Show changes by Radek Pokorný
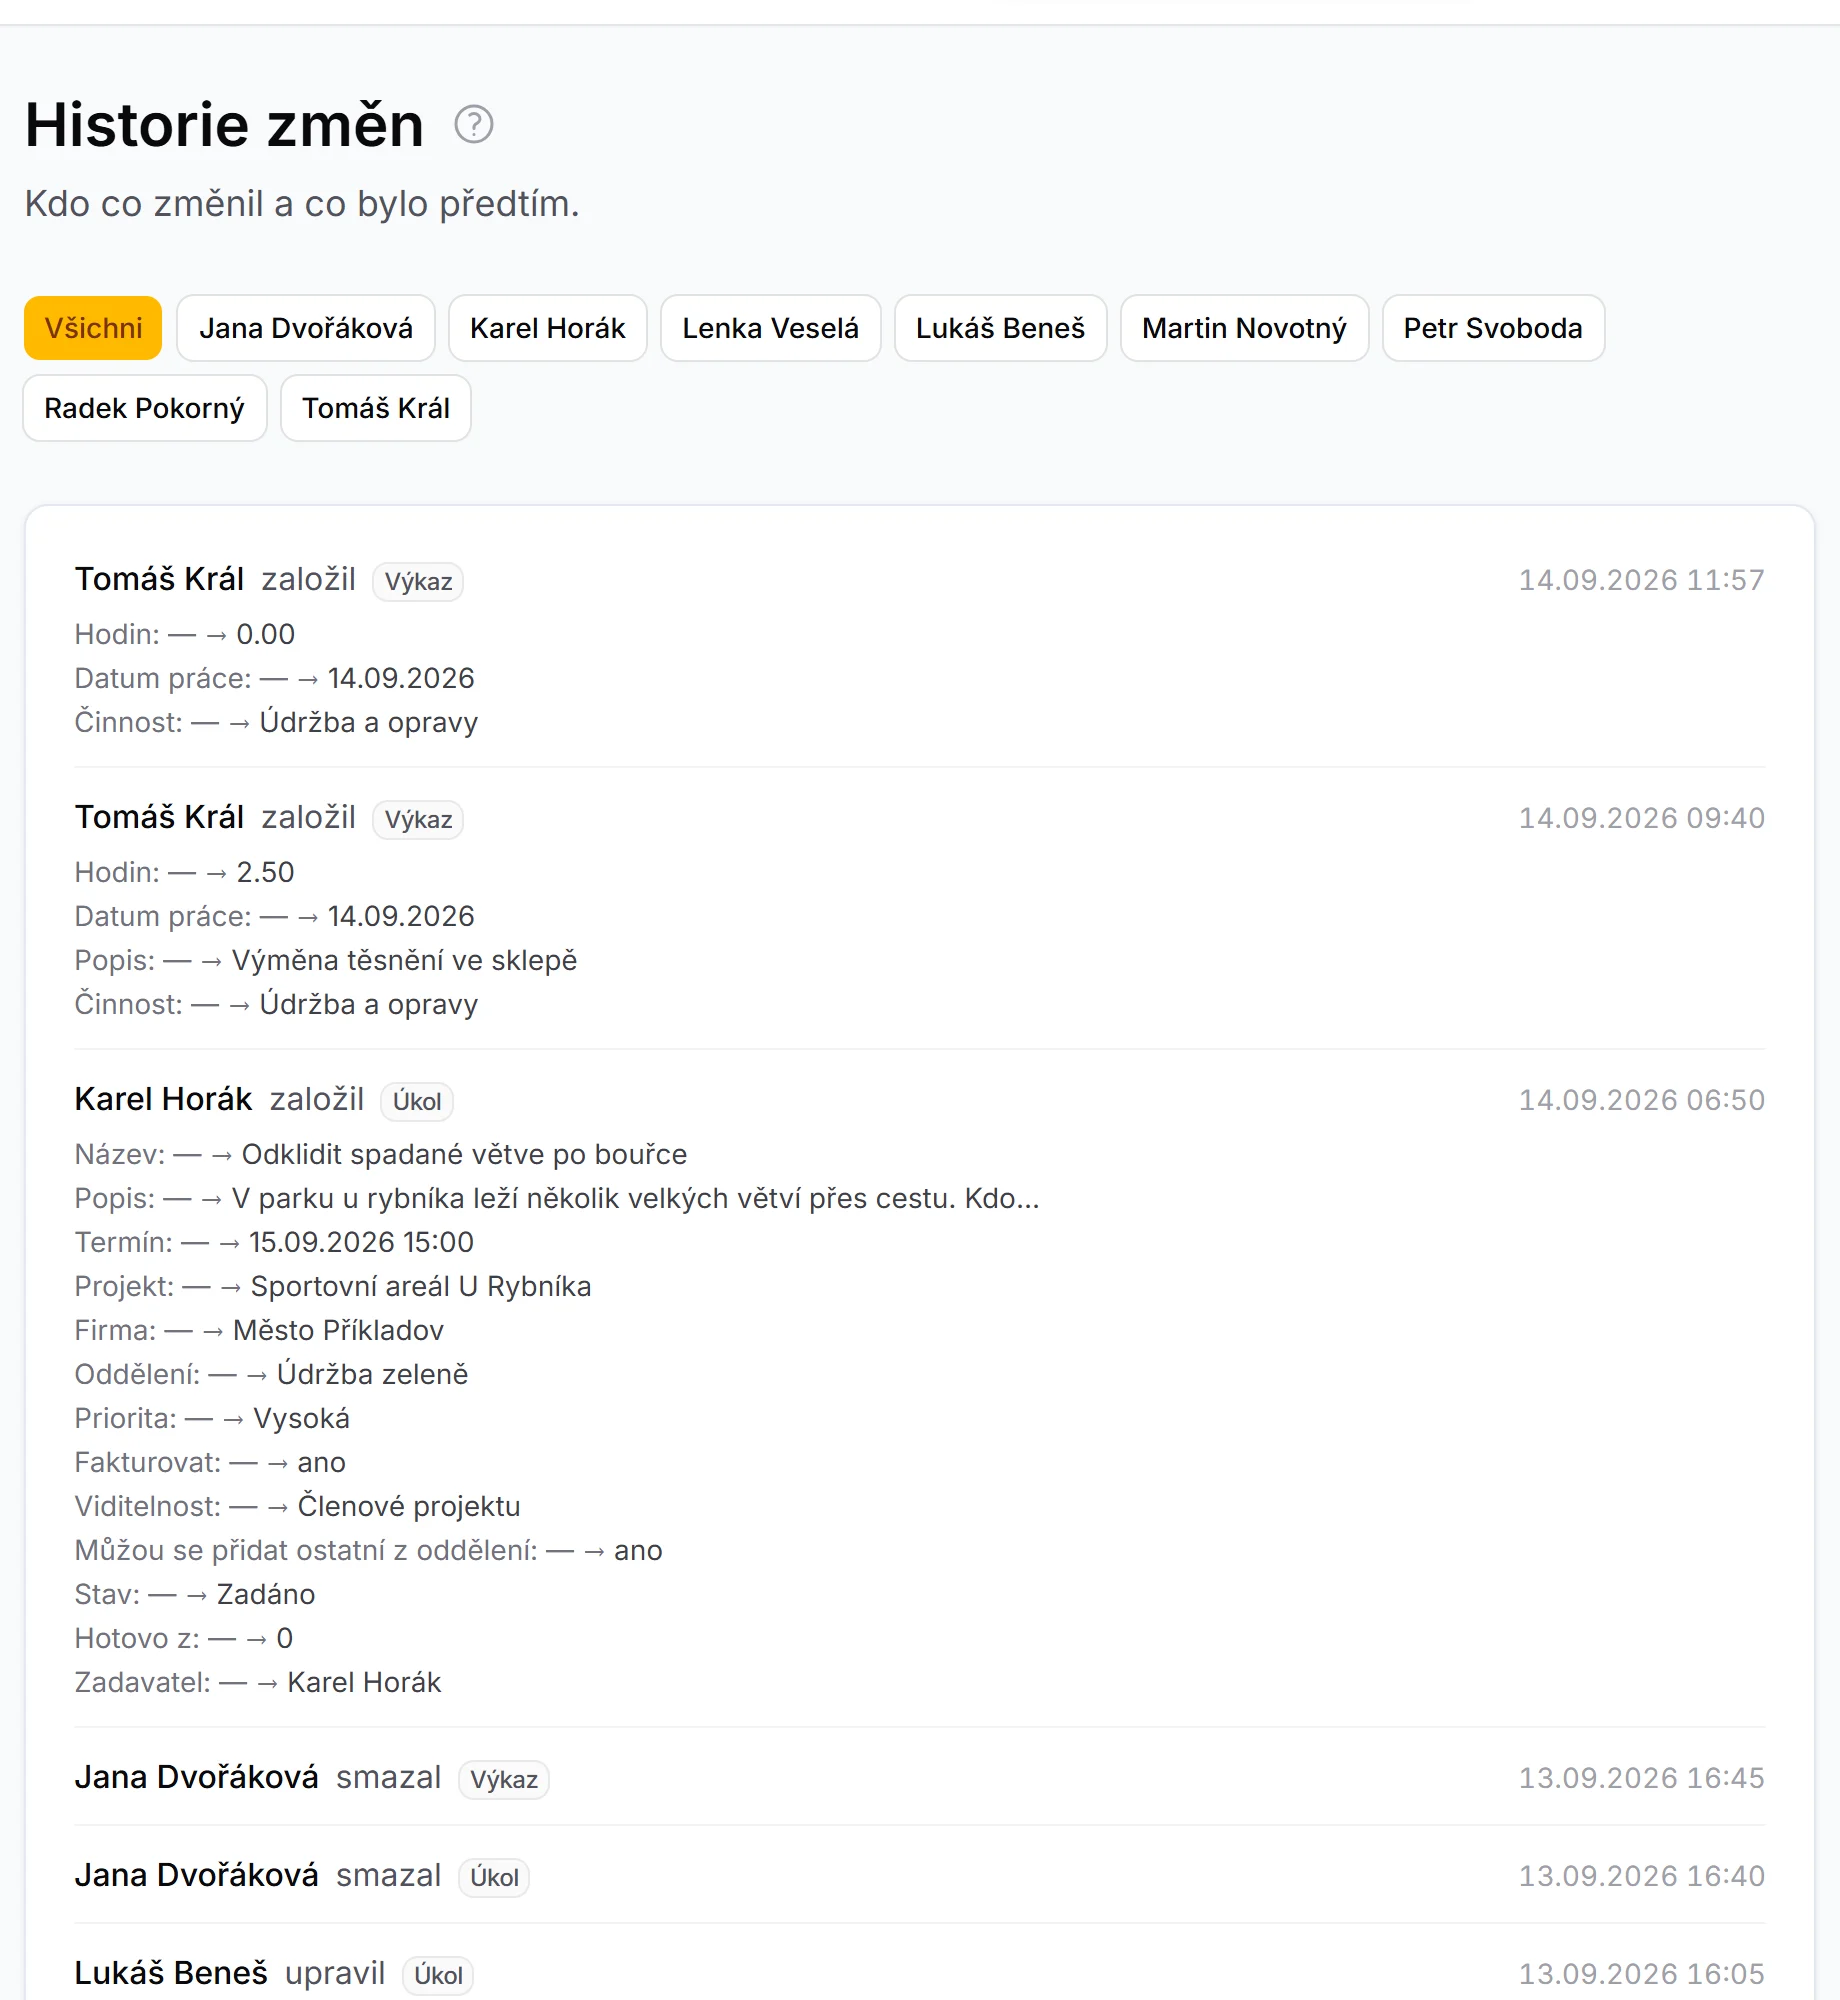The image size is (1840, 2000). coord(145,408)
